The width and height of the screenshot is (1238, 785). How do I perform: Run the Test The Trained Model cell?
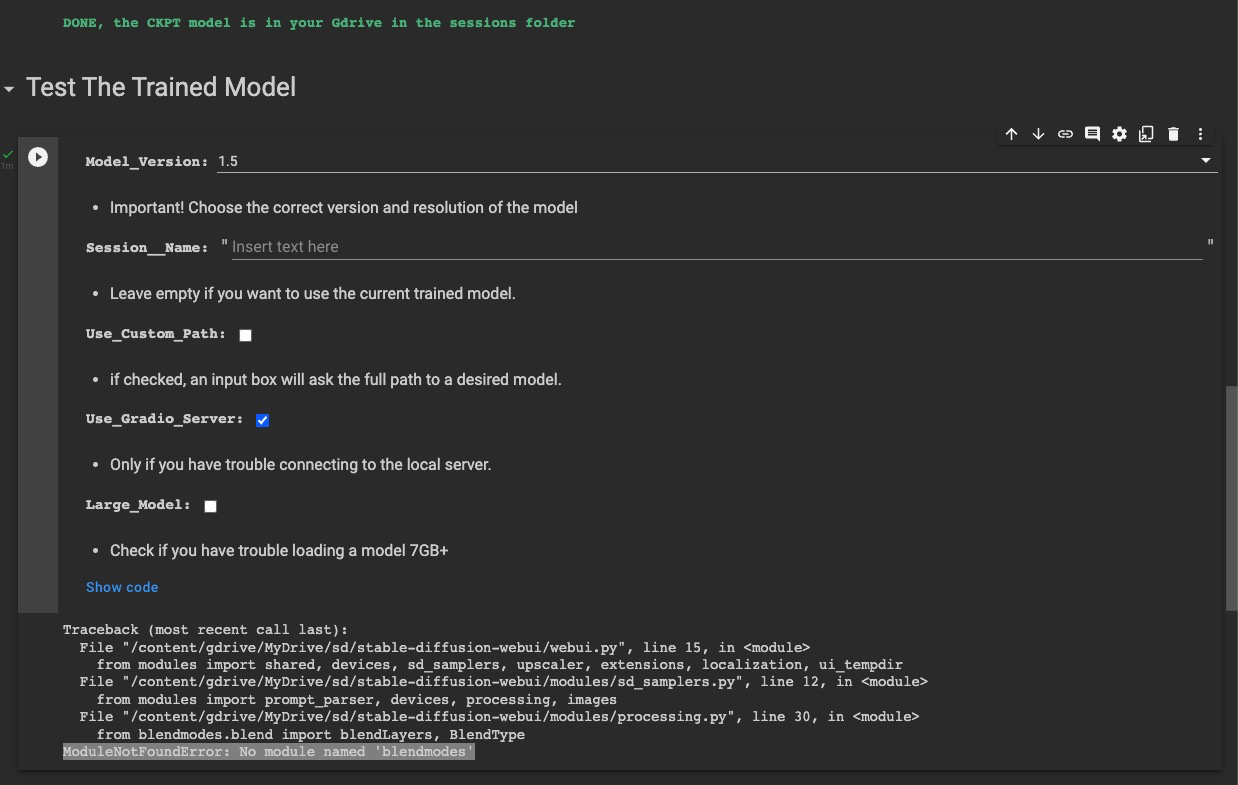(38, 157)
